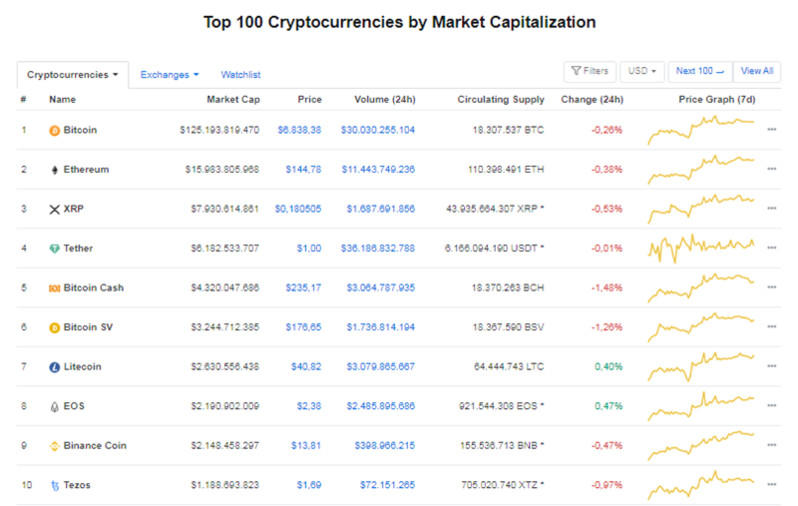Image resolution: width=798 pixels, height=506 pixels.
Task: Click the Ethereum logo icon
Action: 54,170
